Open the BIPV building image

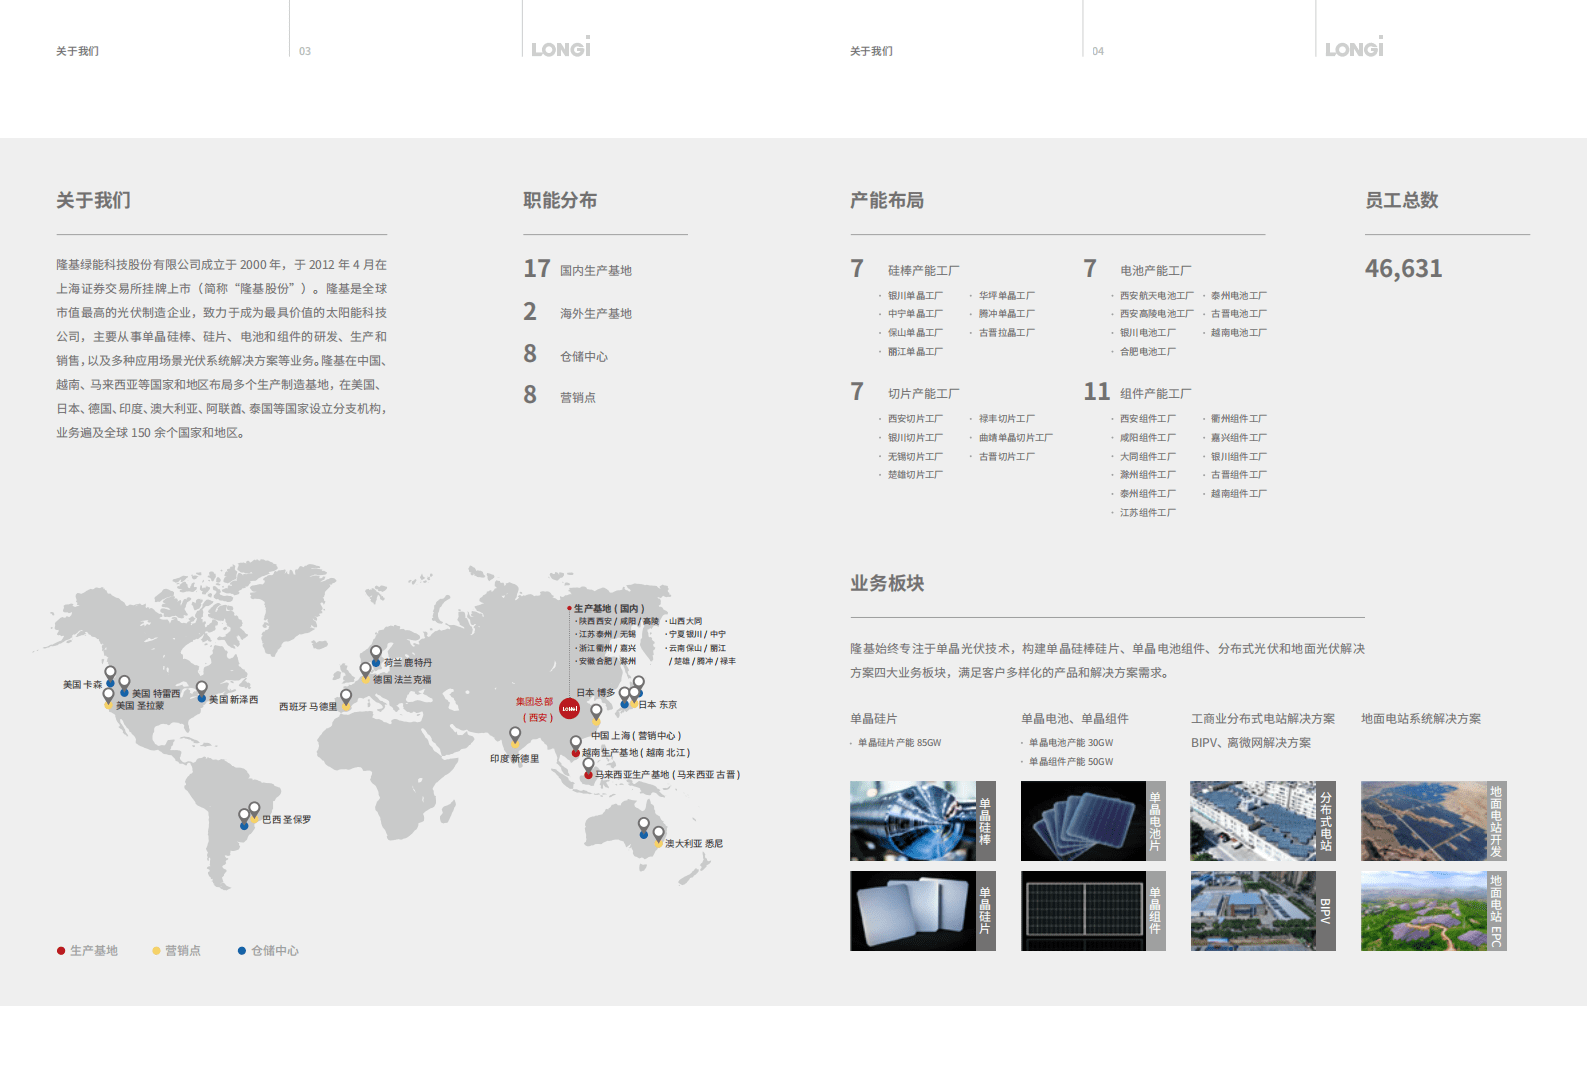tap(1253, 911)
